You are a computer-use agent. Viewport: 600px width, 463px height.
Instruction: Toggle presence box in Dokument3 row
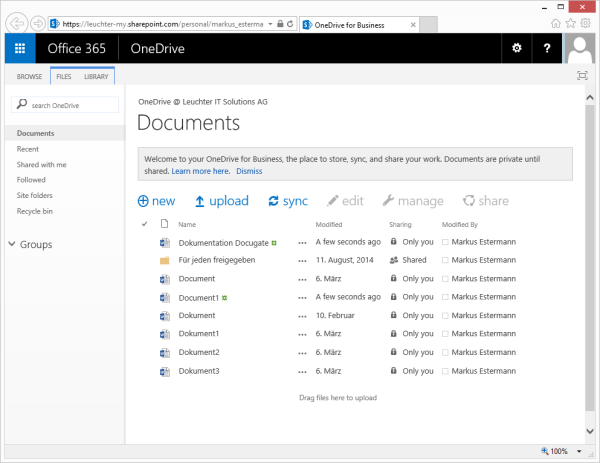click(x=445, y=371)
